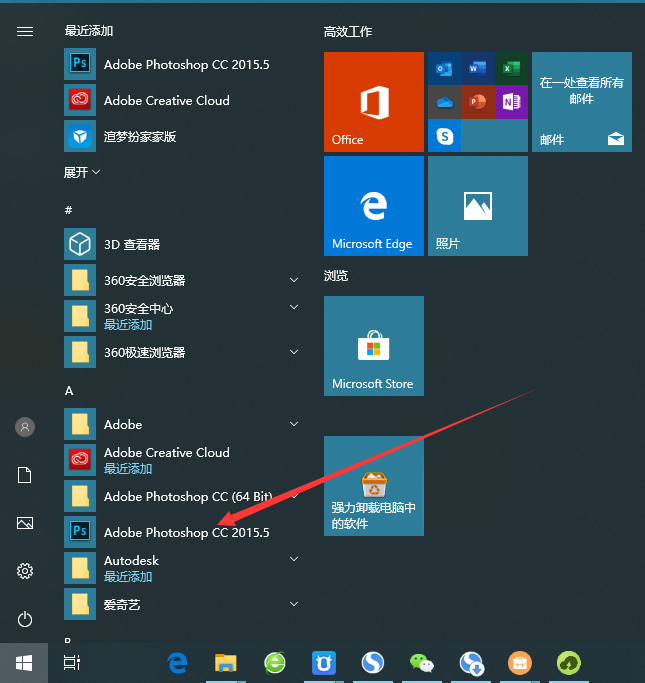Click the Office tile
The image size is (645, 683).
point(373,102)
